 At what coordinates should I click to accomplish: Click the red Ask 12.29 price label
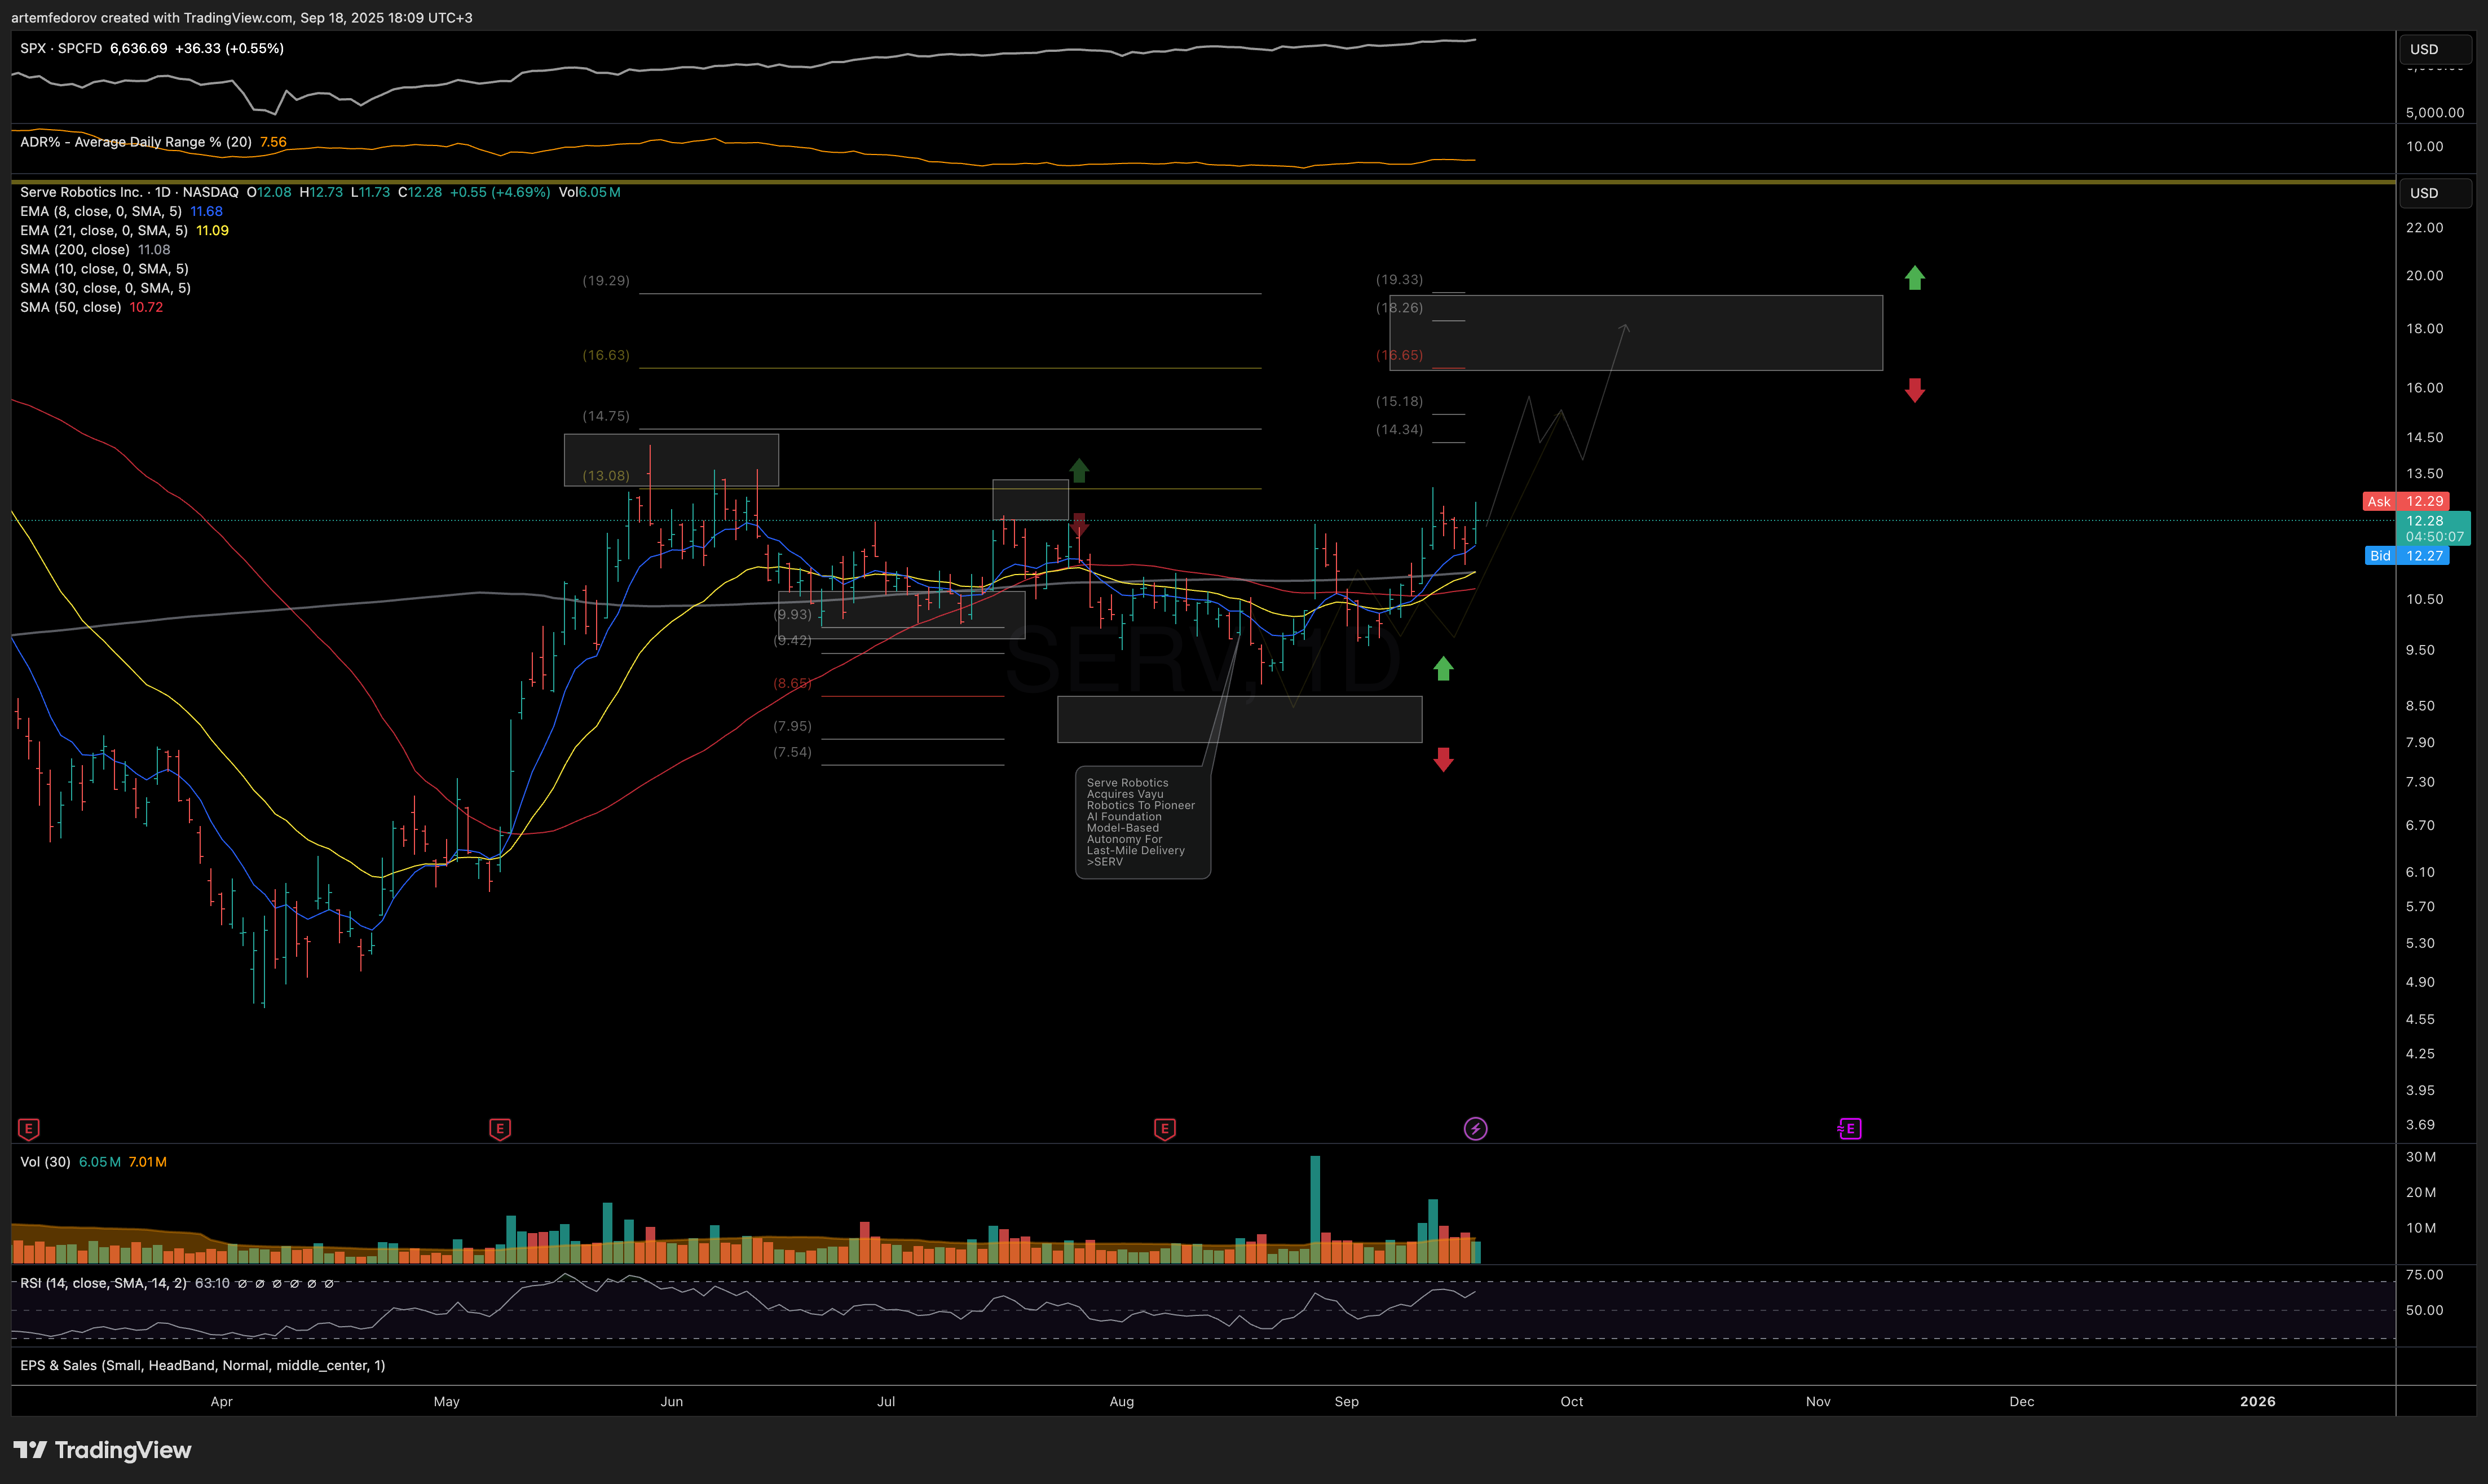pyautogui.click(x=2405, y=502)
